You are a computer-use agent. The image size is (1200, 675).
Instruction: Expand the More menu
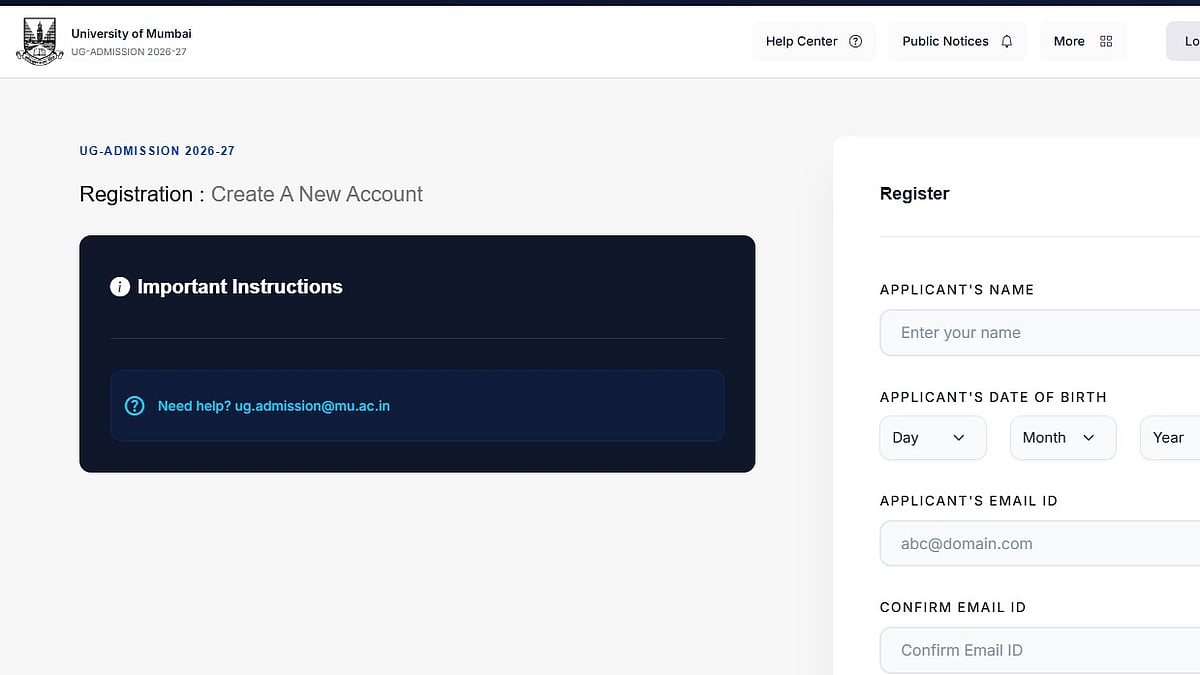pyautogui.click(x=1083, y=41)
